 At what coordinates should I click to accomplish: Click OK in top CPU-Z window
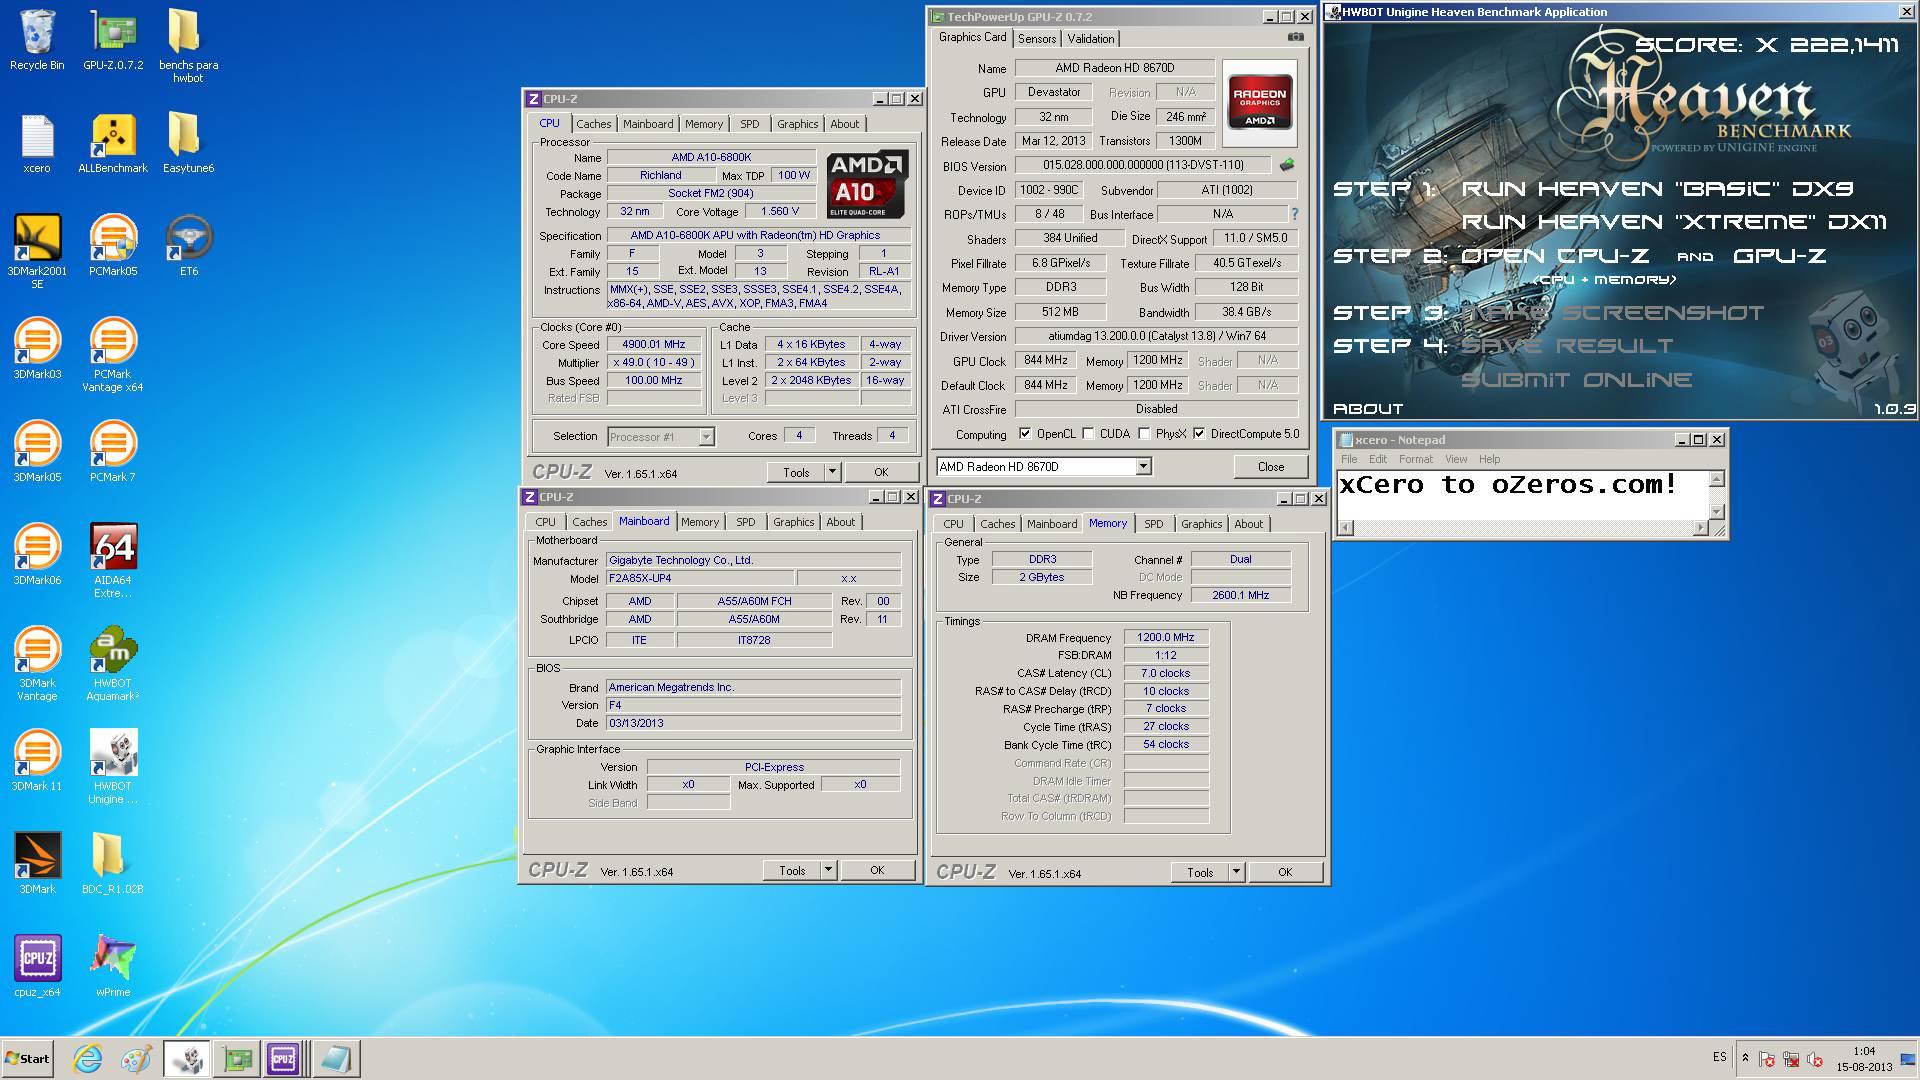tap(880, 473)
